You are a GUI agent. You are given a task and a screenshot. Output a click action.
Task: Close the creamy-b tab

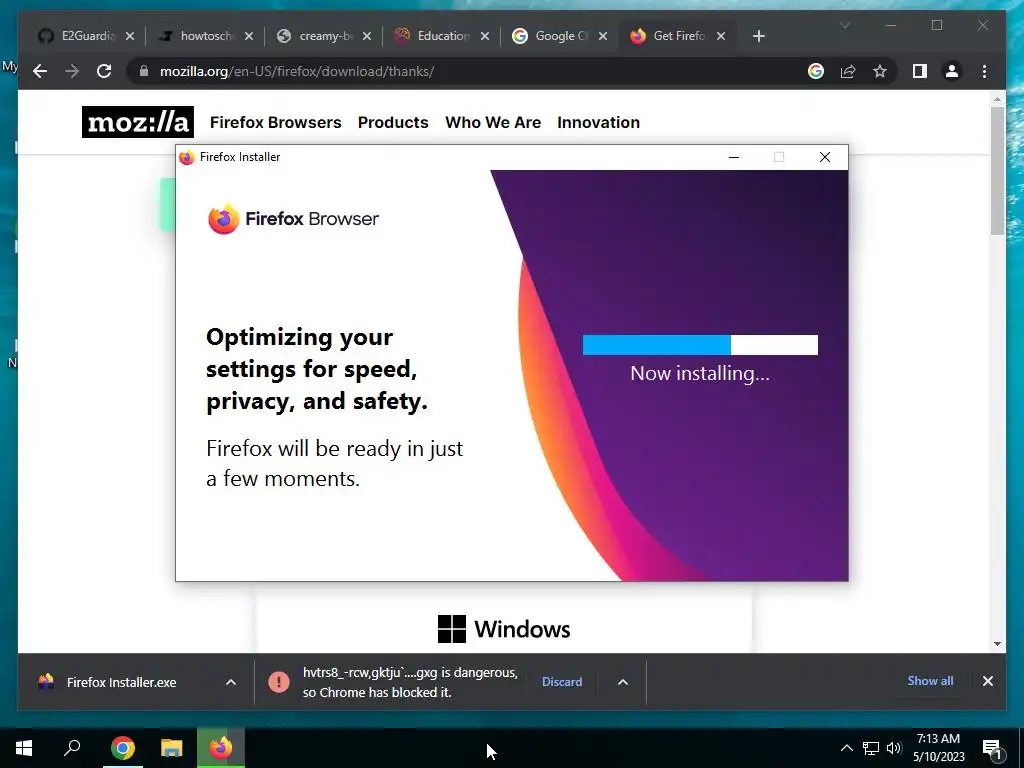[x=367, y=37]
